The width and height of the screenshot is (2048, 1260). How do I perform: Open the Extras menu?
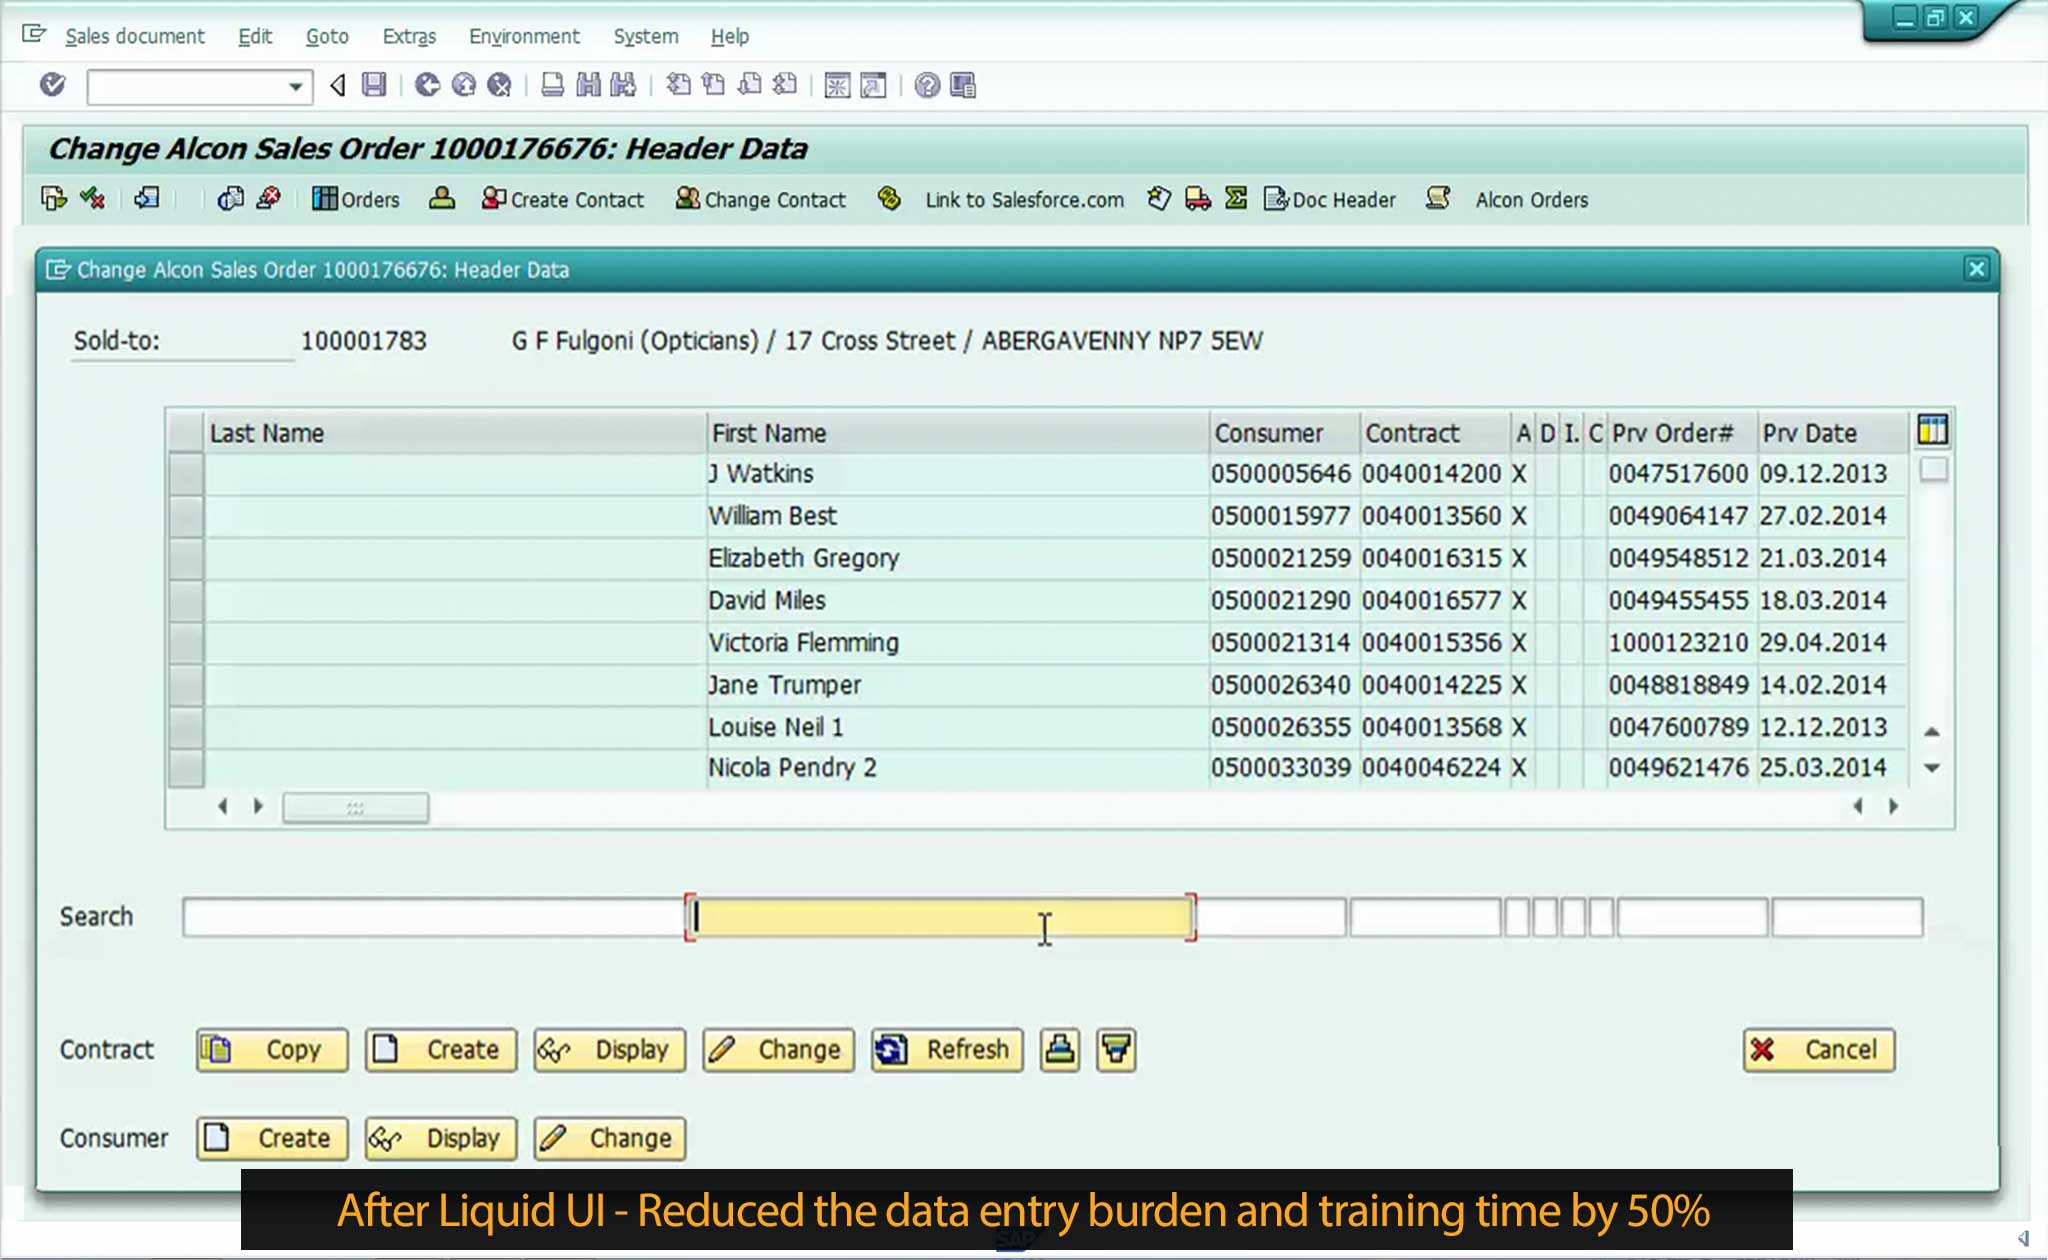pos(409,36)
